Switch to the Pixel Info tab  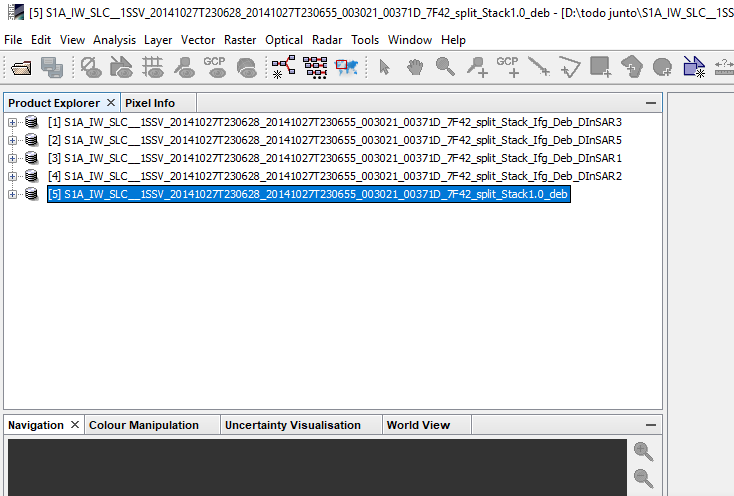pyautogui.click(x=150, y=103)
